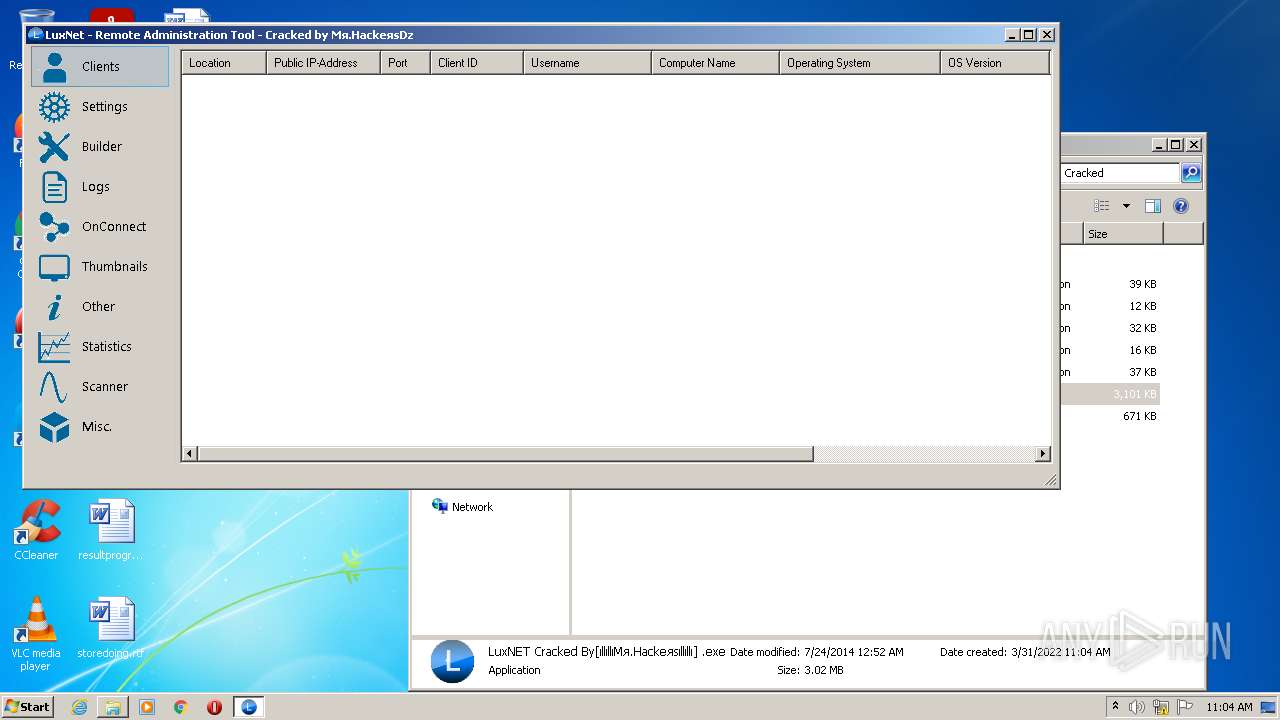Change view icon in Explorer window
Image resolution: width=1280 pixels, height=720 pixels.
[x=1102, y=206]
